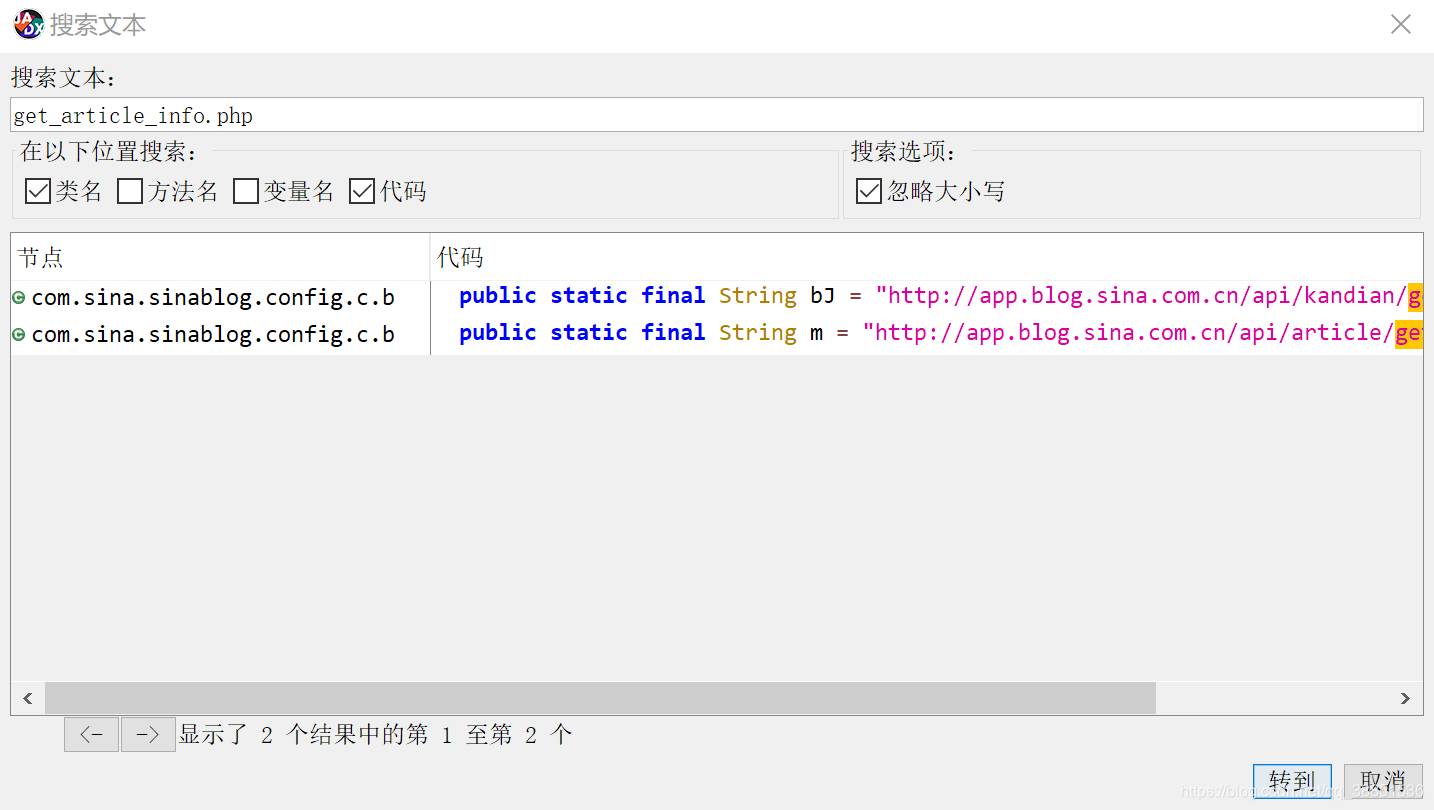Select node com.sina.sinablog.config.c.b in the String m row
1434x810 pixels.
click(213, 334)
